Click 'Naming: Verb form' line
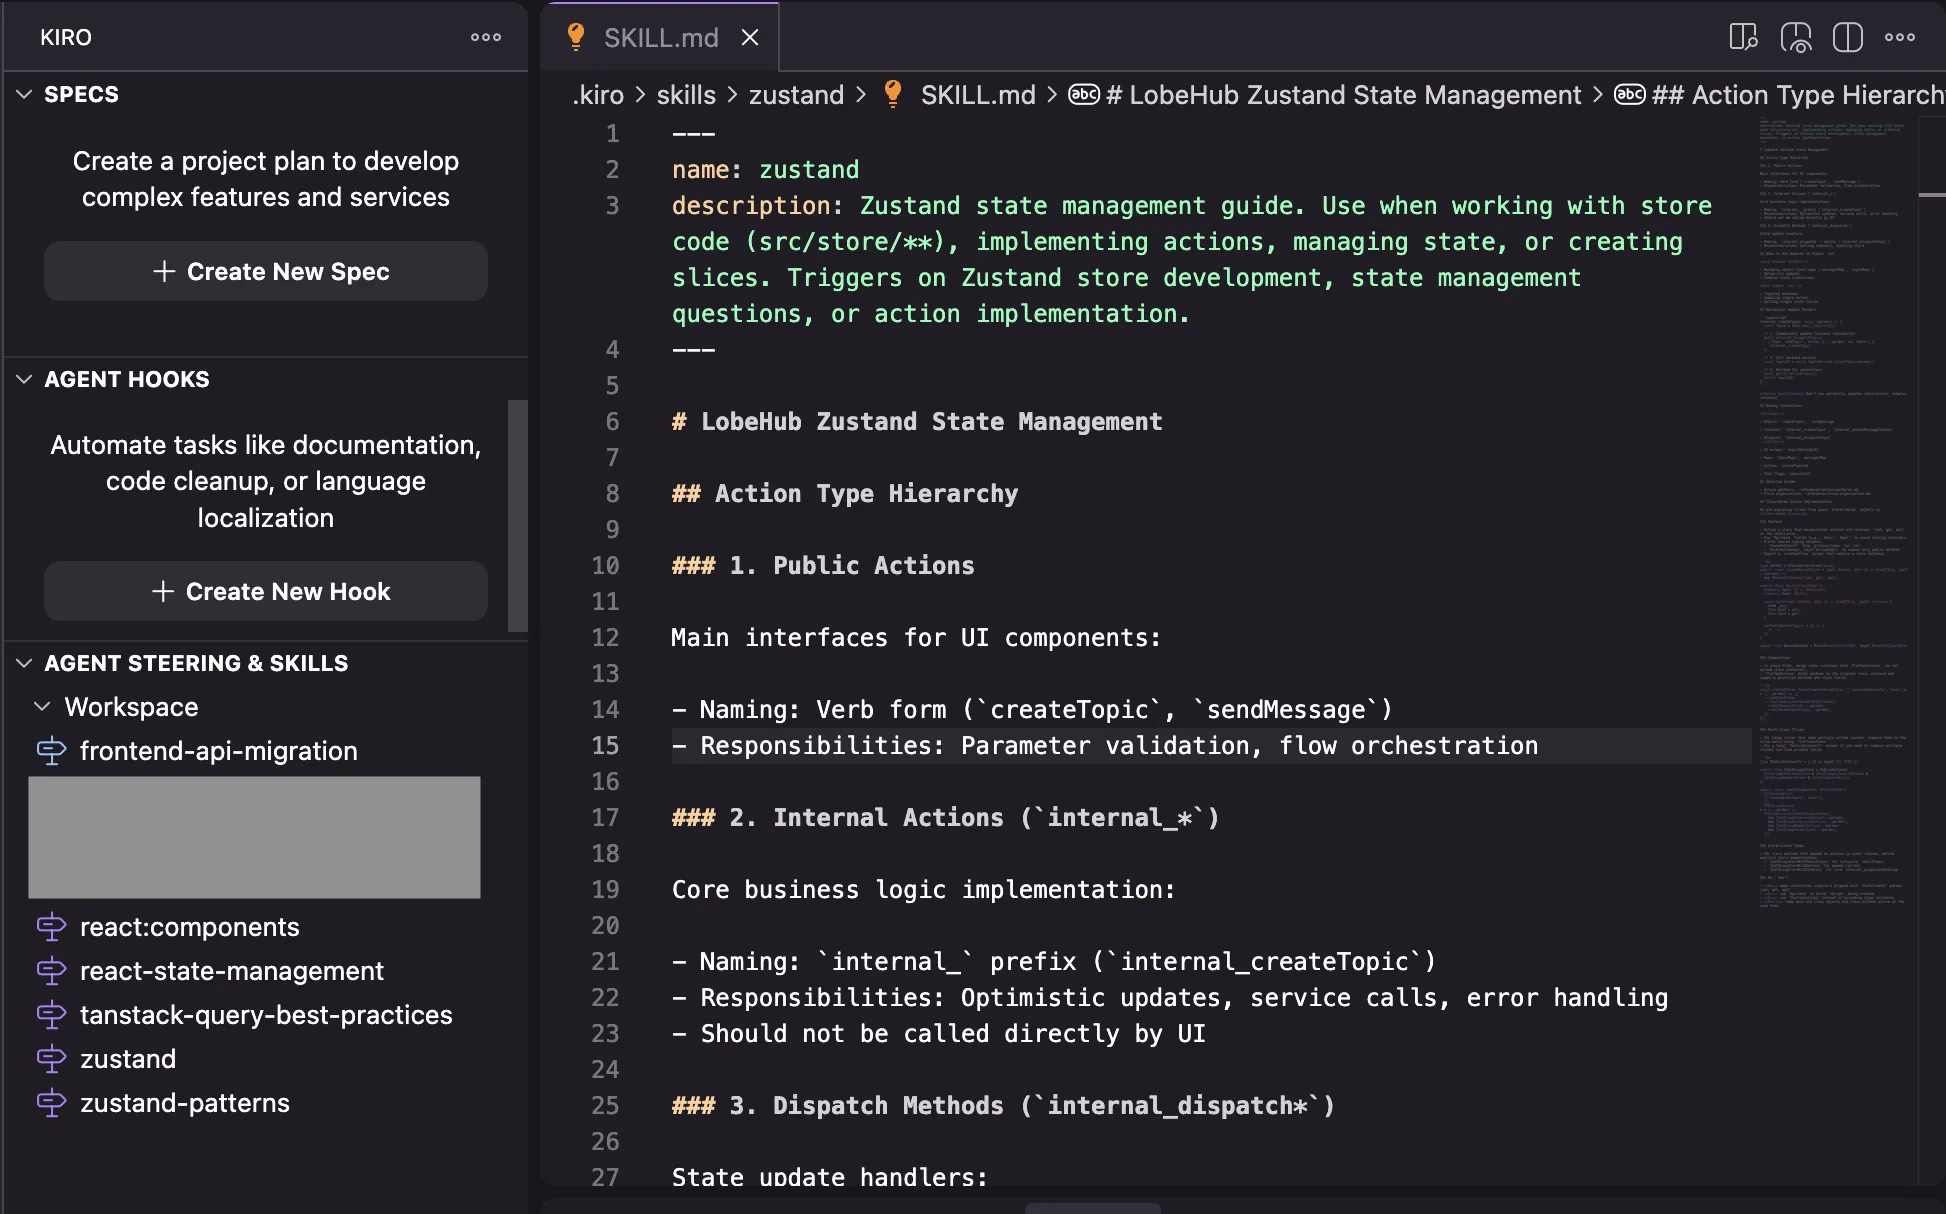Viewport: 1946px width, 1214px height. (1032, 709)
